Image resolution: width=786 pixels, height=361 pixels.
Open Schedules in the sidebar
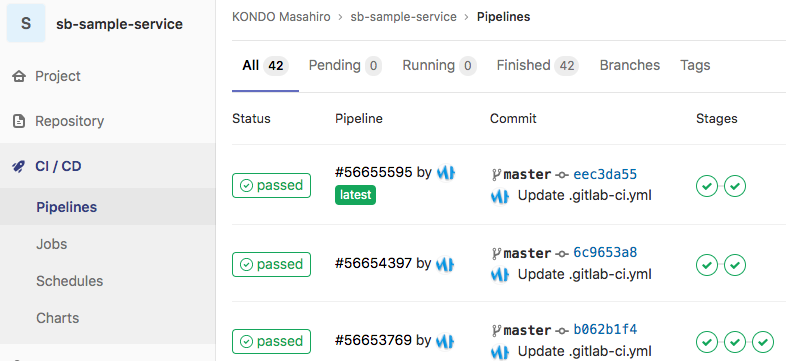pyautogui.click(x=70, y=281)
